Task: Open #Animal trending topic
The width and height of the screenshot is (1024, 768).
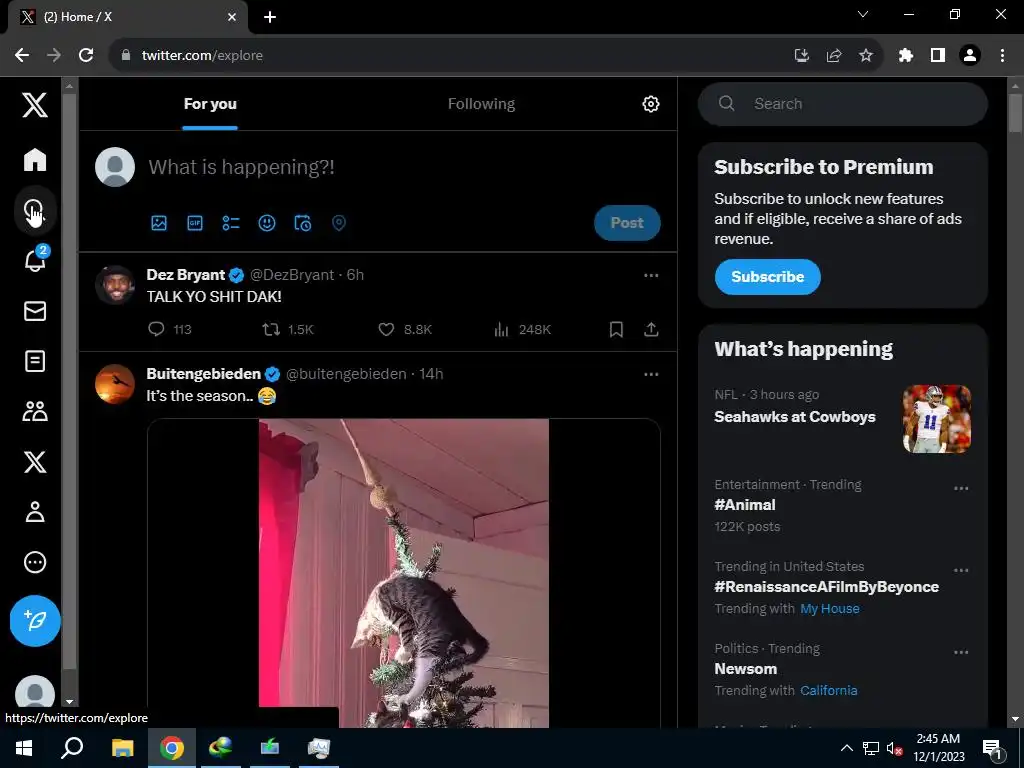Action: [x=745, y=505]
